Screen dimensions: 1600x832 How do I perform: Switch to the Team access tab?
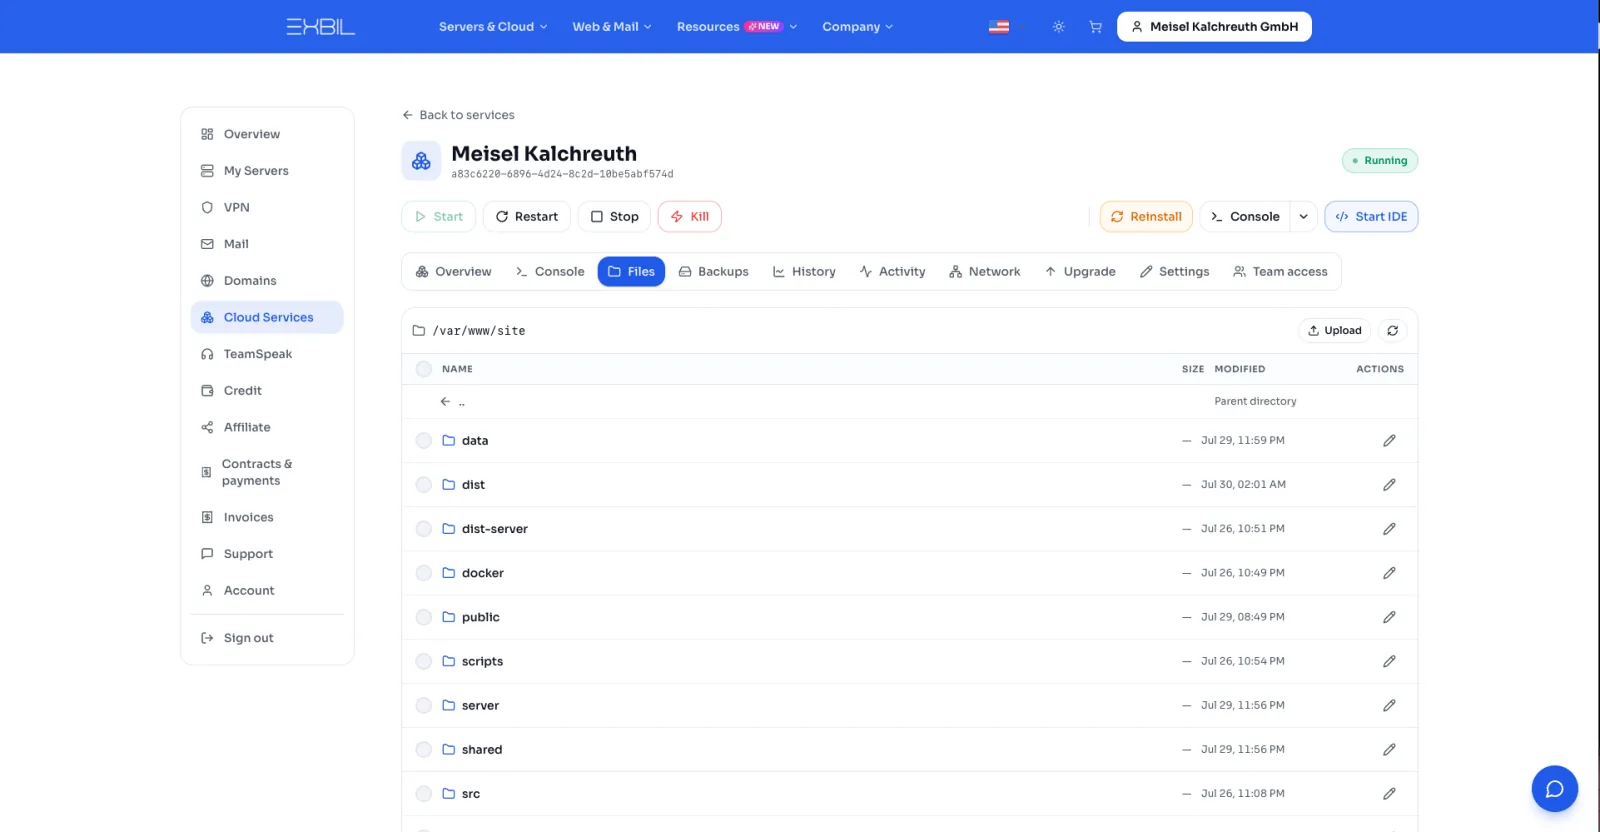(x=1281, y=272)
